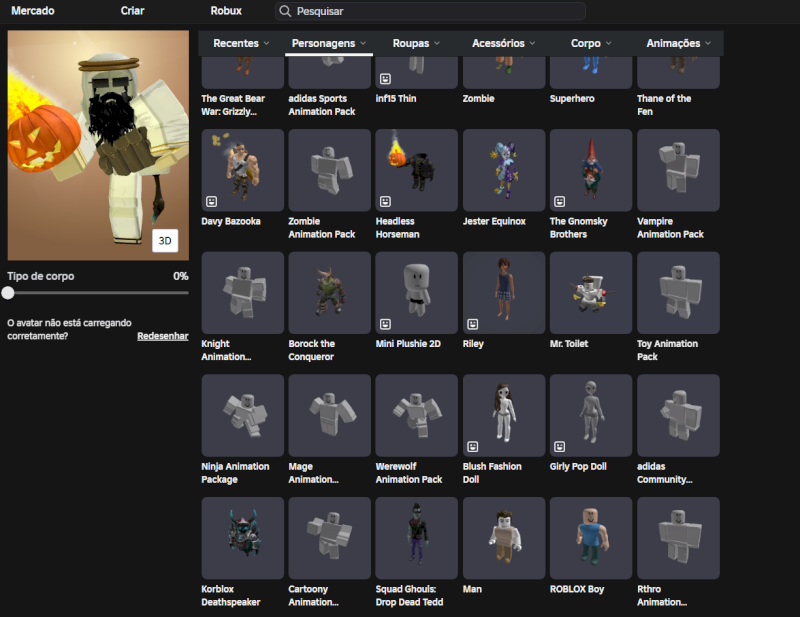Screen dimensions: 800x617
Task: Click the Tipo de corpo slider handle
Action: click(x=8, y=293)
